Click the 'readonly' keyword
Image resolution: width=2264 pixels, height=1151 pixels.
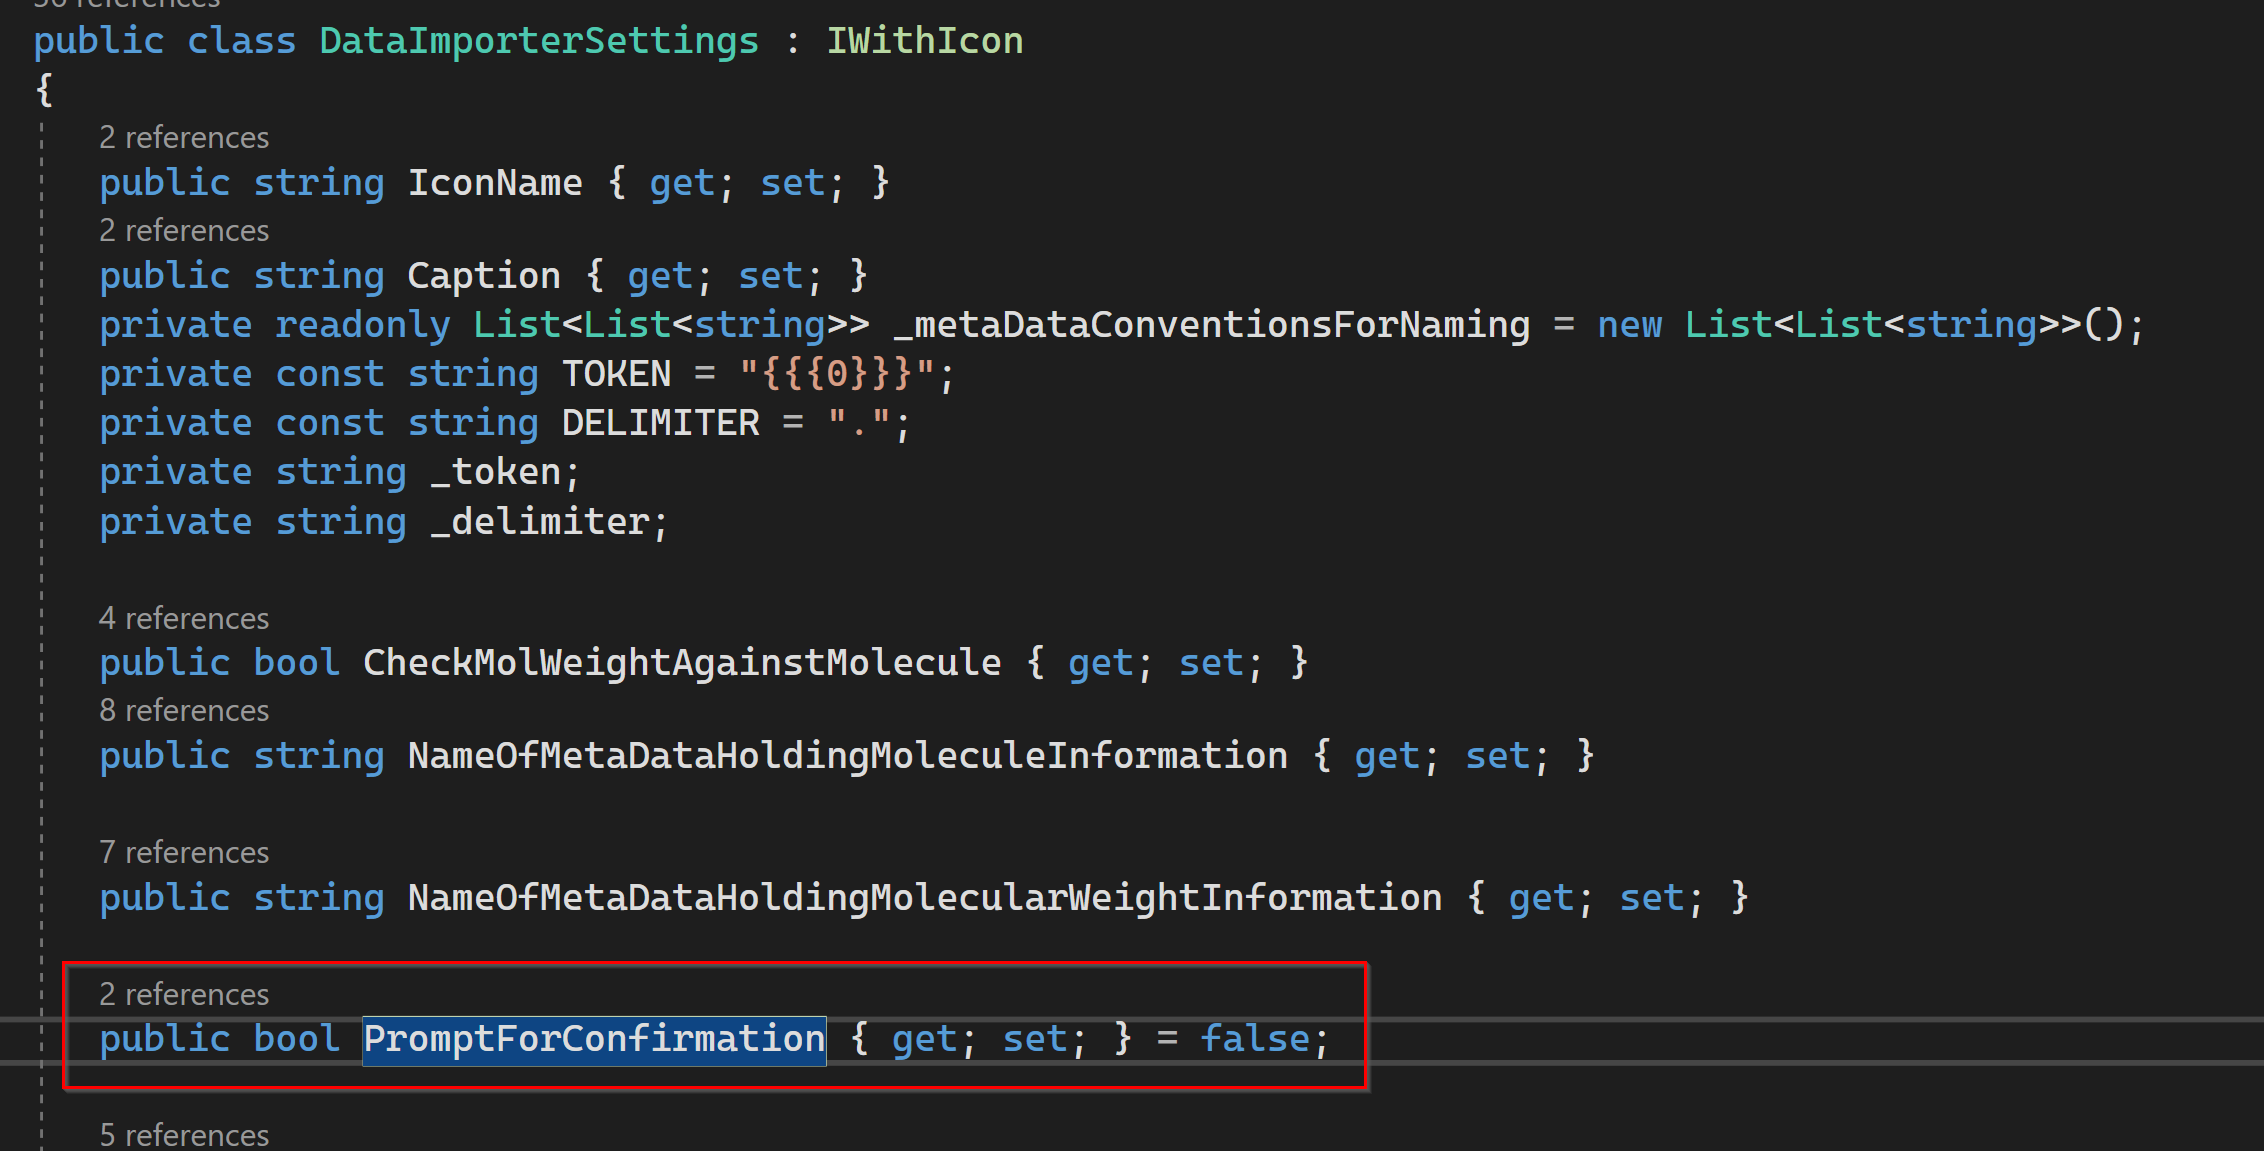363,325
